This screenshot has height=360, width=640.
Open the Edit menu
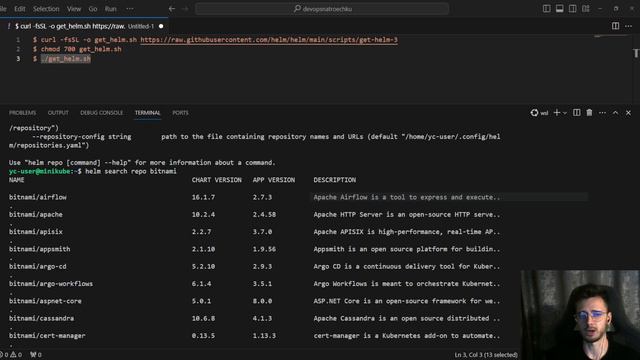point(20,9)
